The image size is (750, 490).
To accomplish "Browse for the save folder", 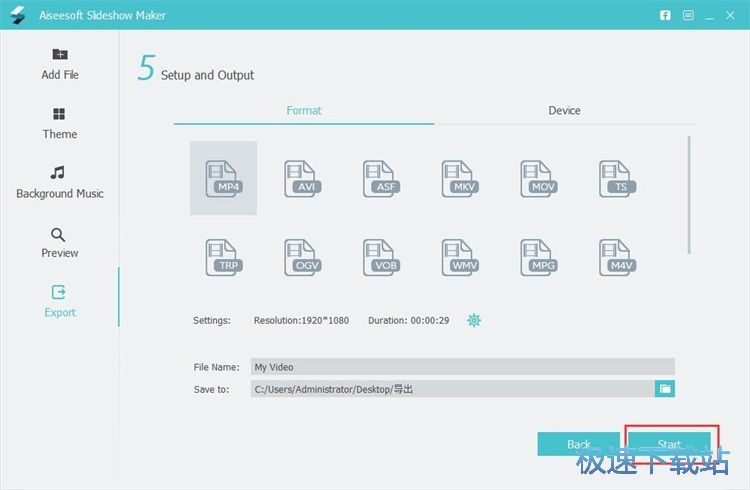I will [665, 389].
